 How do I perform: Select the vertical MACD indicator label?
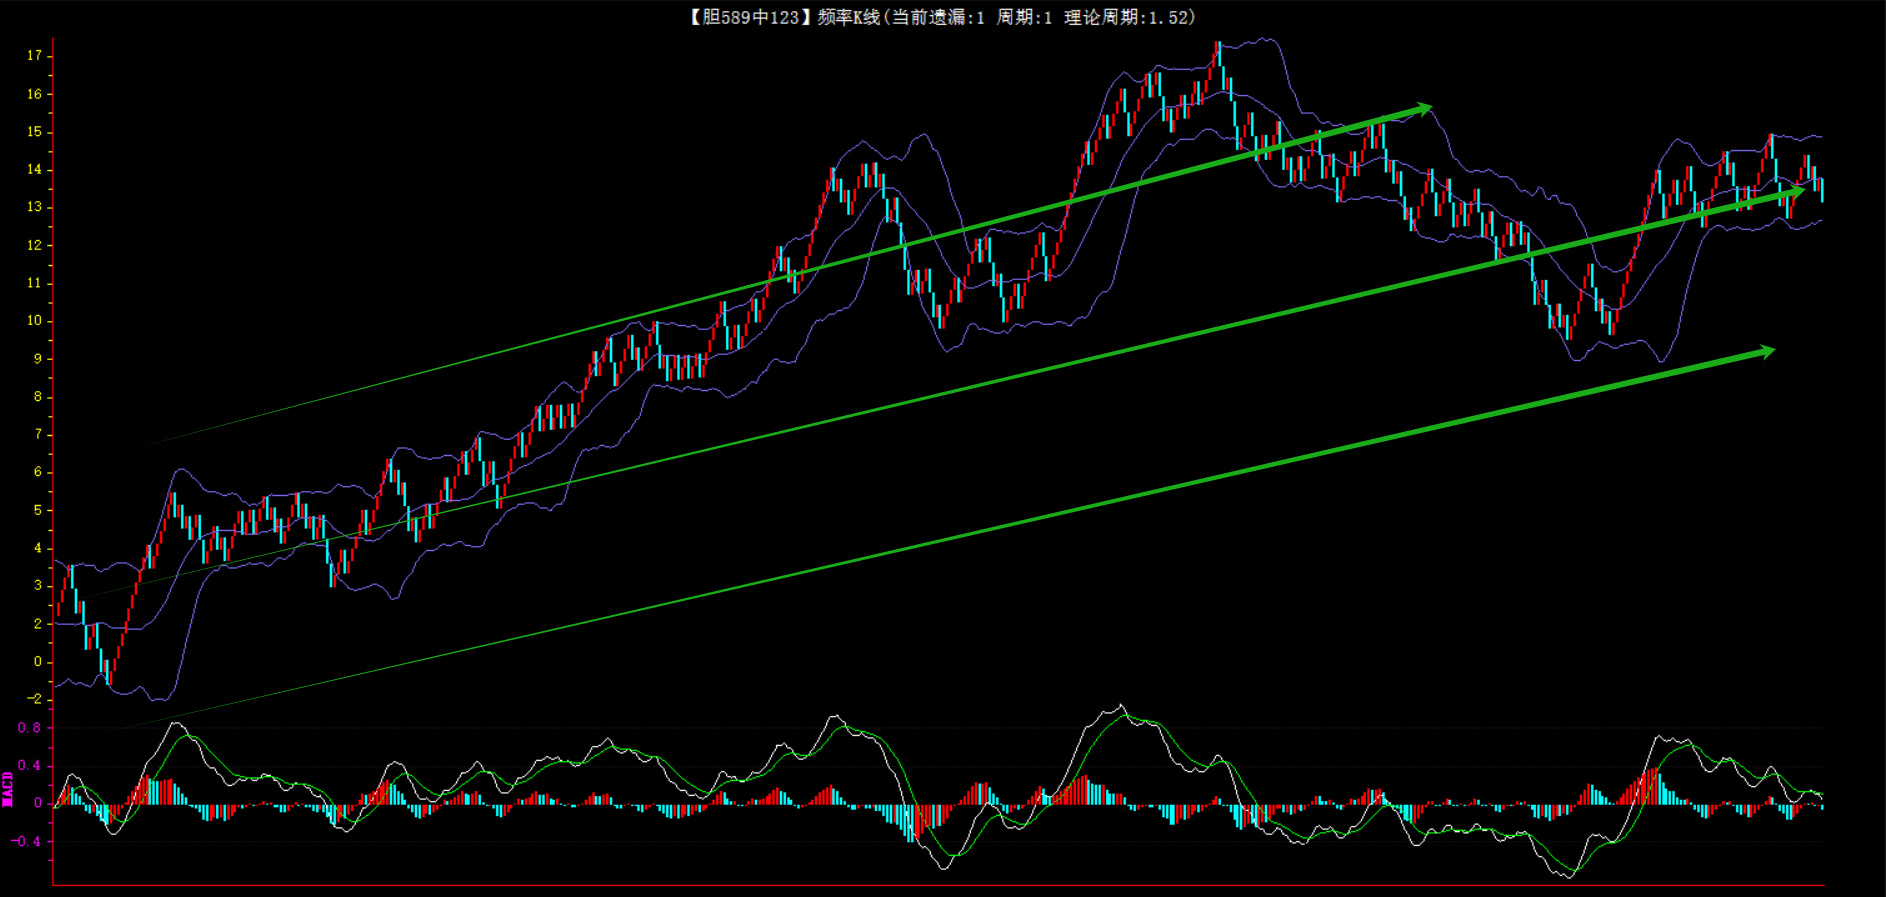point(8,788)
